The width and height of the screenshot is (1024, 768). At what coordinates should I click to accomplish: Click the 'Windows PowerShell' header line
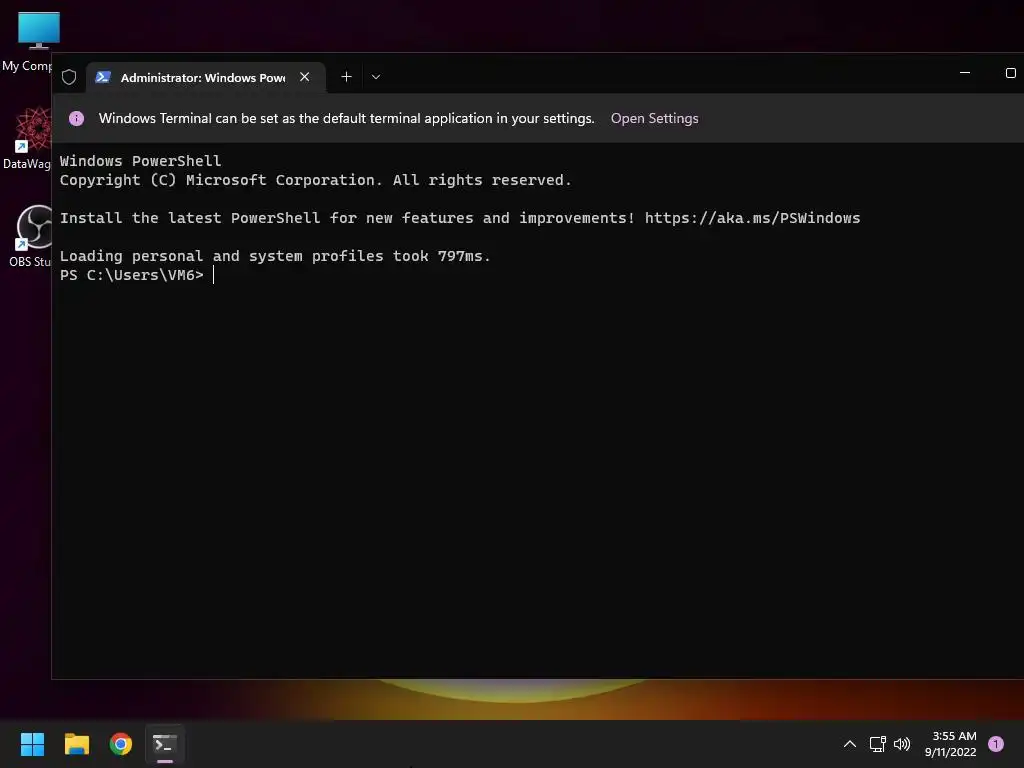(140, 161)
